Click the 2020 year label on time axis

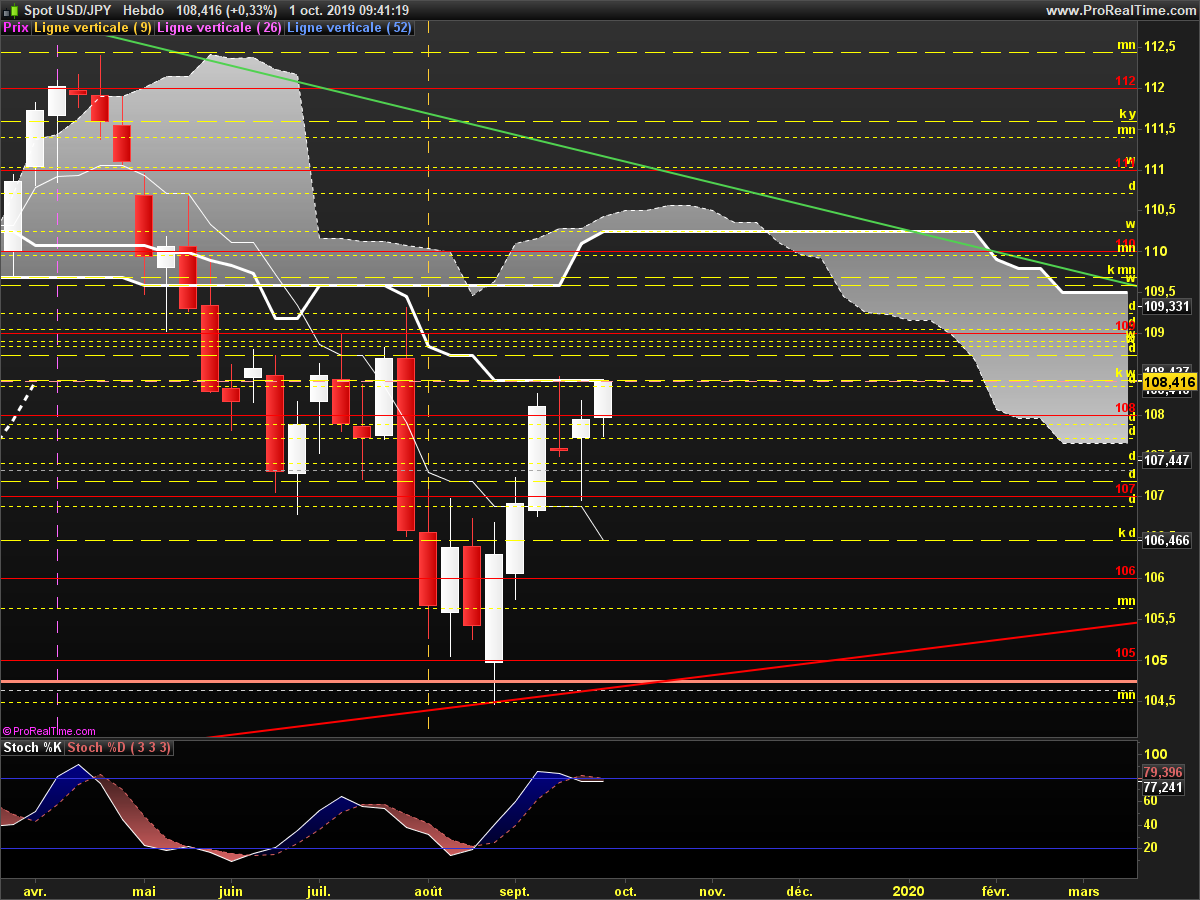click(908, 890)
